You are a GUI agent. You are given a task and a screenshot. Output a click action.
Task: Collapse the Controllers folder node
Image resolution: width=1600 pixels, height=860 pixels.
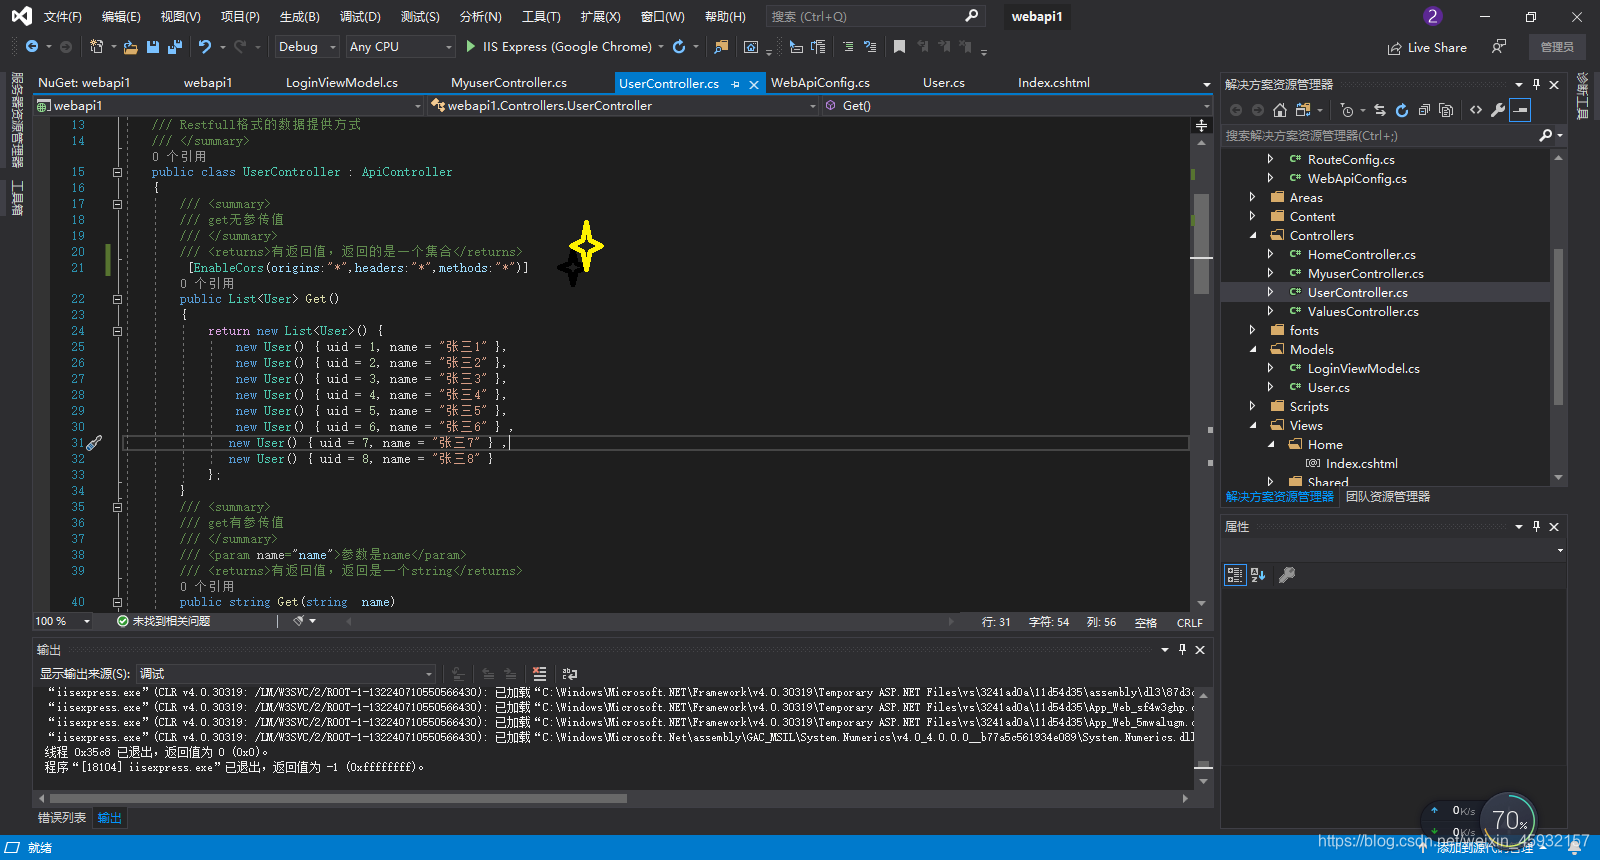tap(1253, 236)
